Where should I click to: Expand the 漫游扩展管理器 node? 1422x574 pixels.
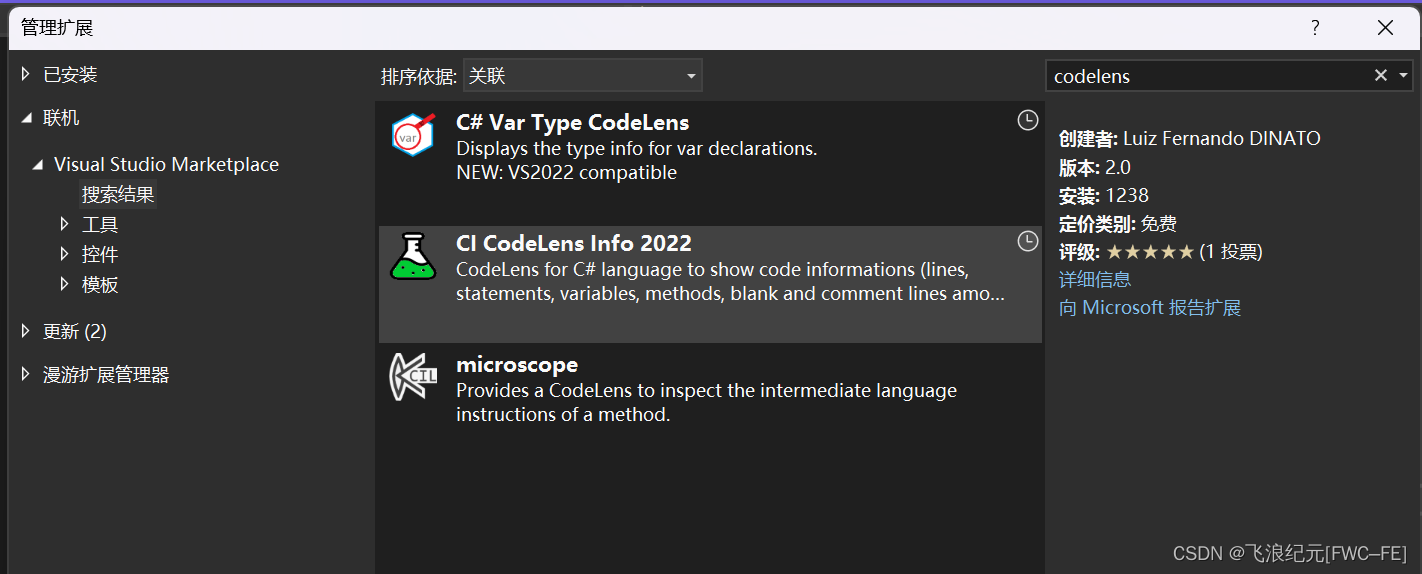click(27, 374)
